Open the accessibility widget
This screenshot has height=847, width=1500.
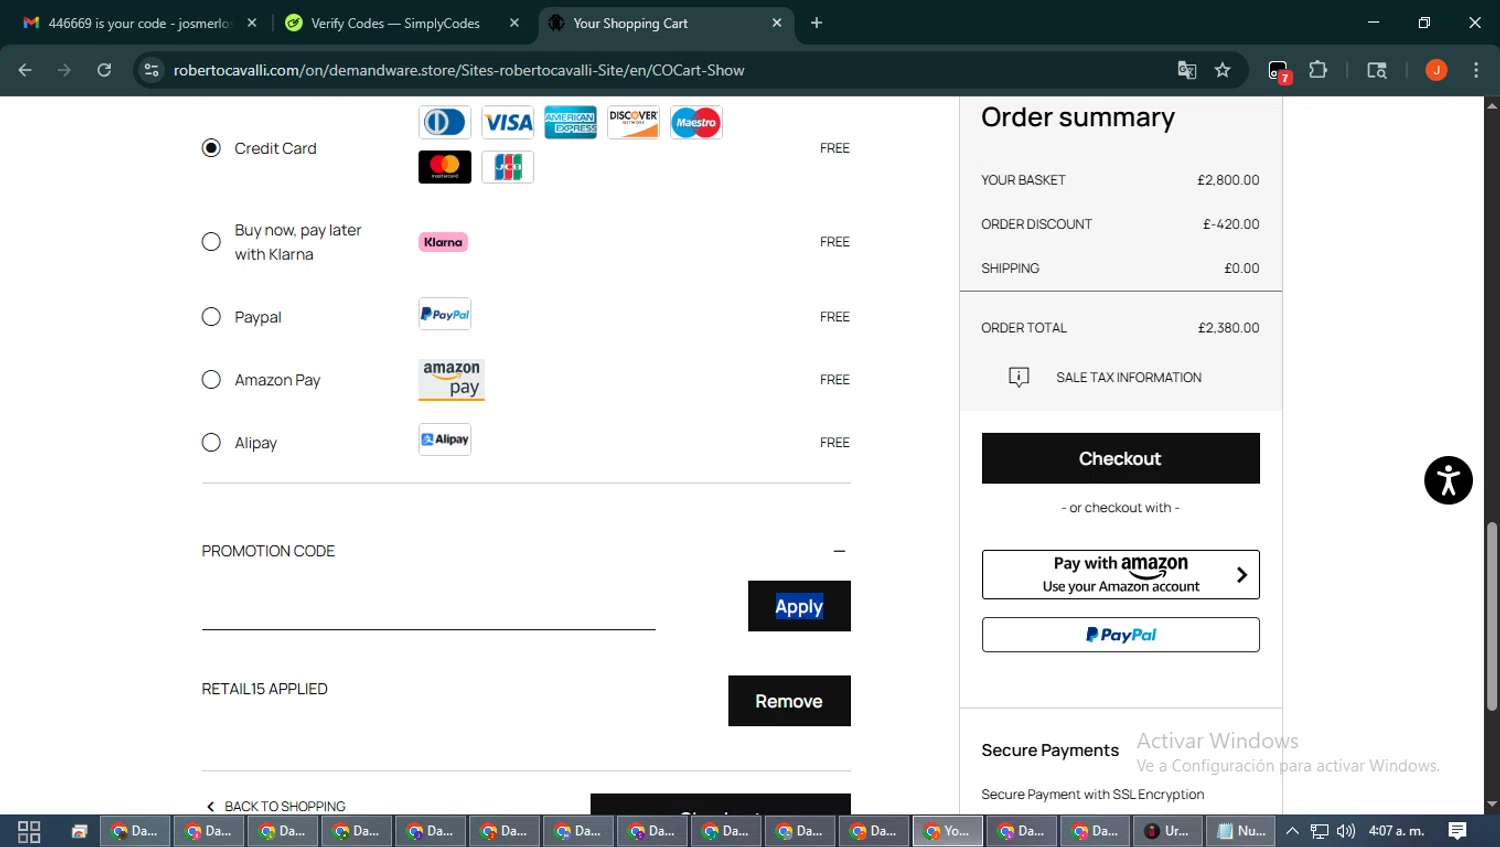point(1448,480)
